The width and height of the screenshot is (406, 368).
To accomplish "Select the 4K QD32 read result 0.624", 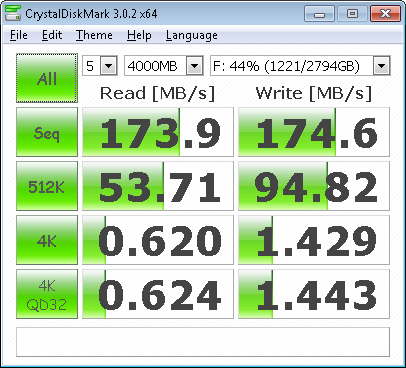I will point(158,294).
